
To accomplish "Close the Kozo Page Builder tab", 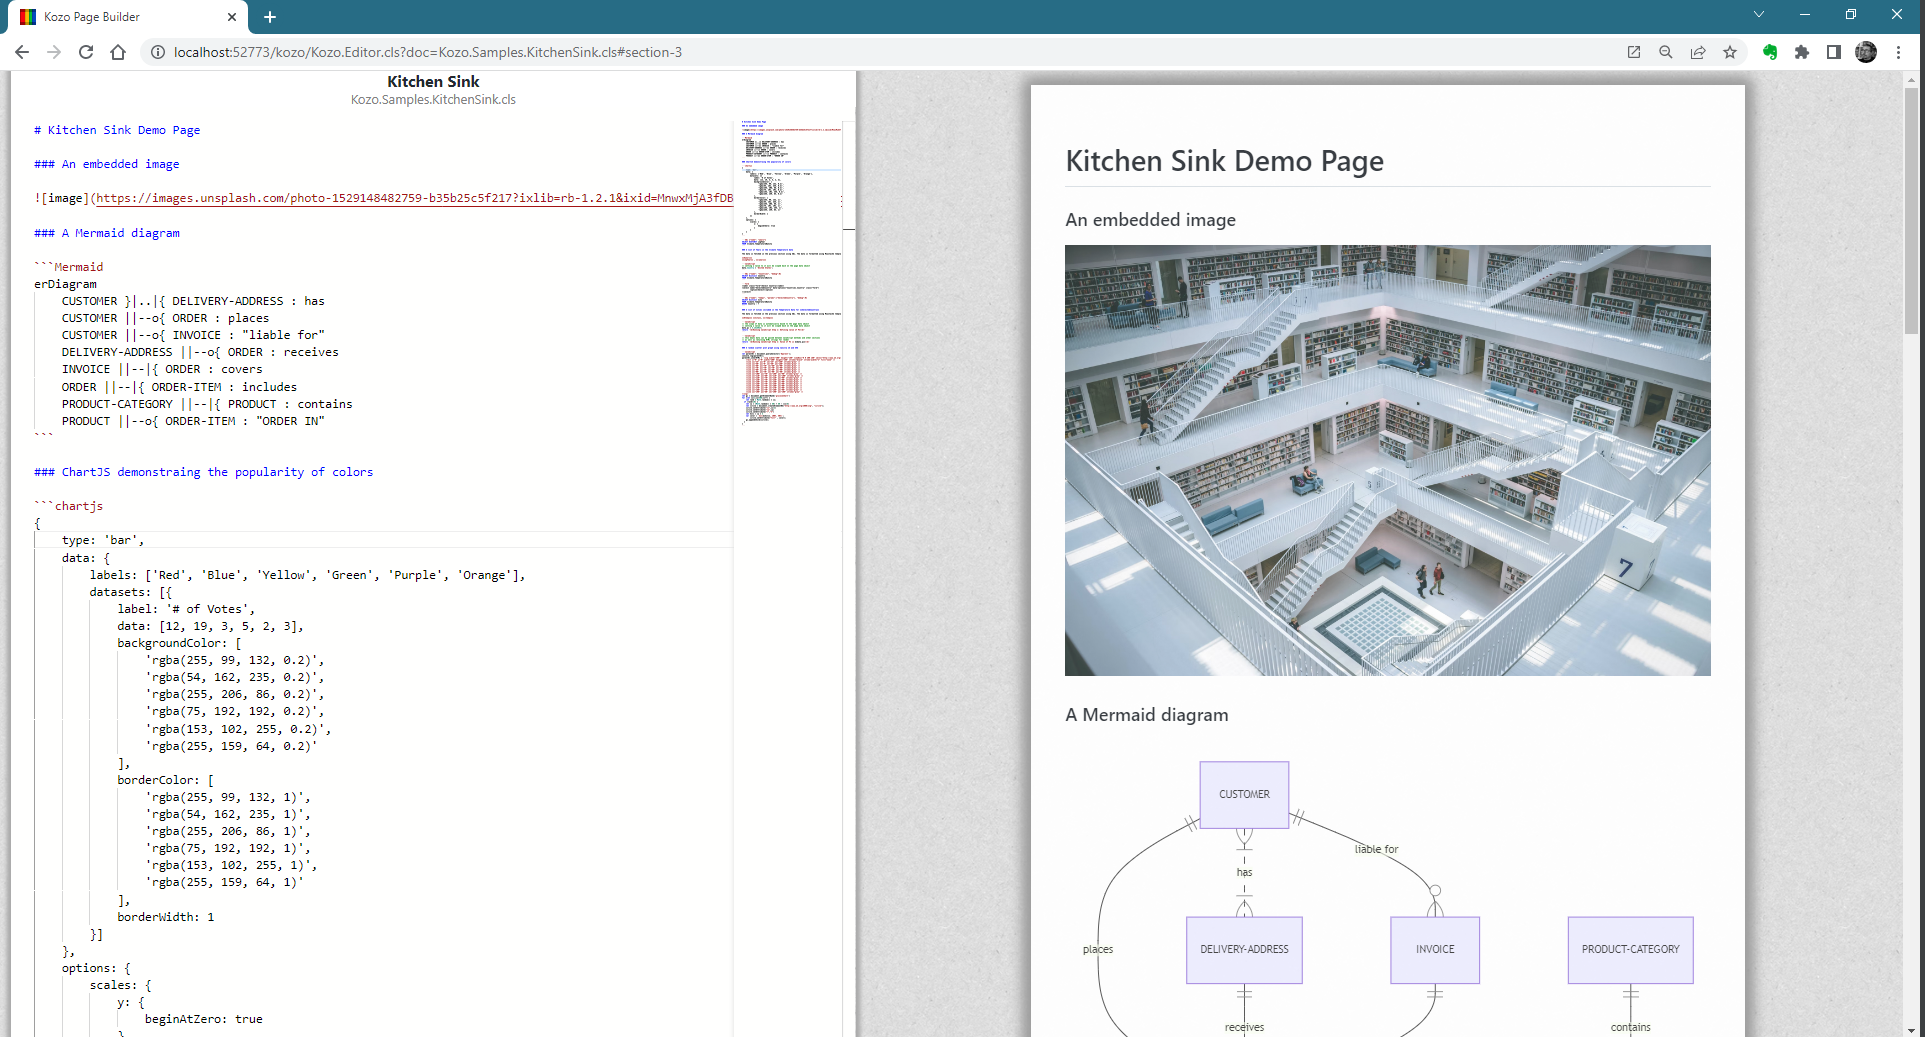I will click(232, 17).
